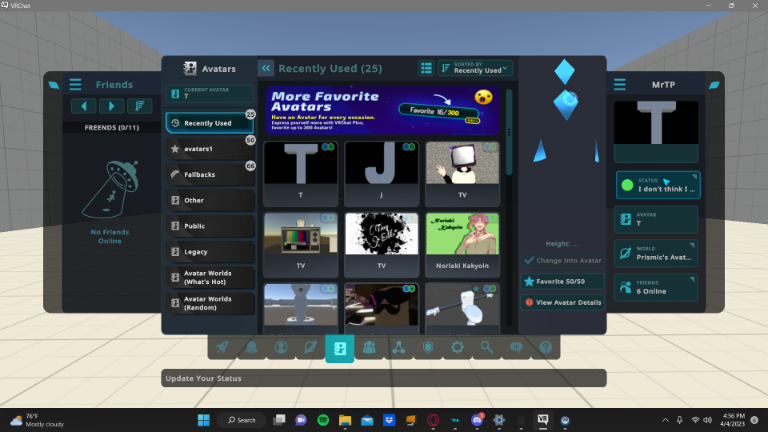This screenshot has height=432, width=768.
Task: Open the Worlds planet icon
Action: [310, 347]
